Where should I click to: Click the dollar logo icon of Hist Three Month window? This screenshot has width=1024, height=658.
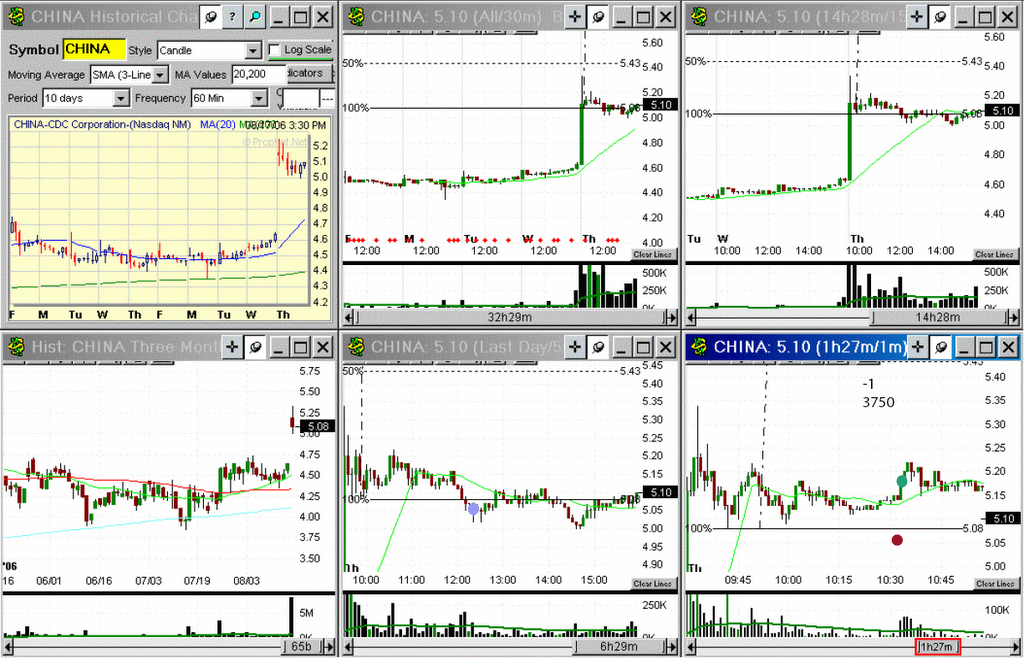17,347
